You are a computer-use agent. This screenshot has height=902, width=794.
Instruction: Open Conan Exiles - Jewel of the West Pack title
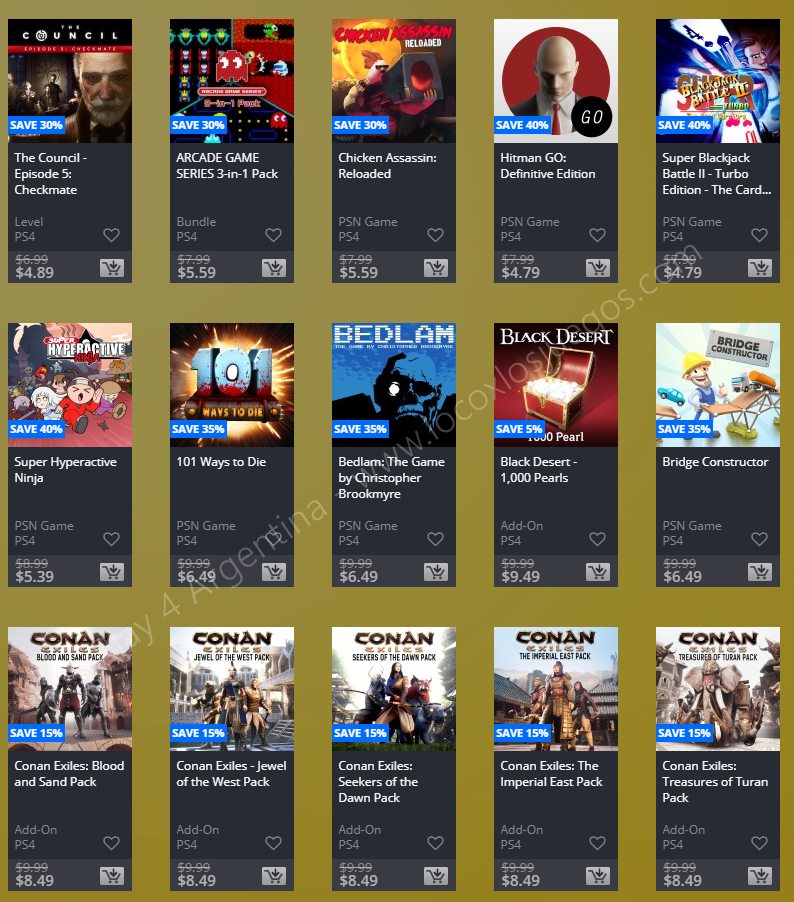point(231,774)
